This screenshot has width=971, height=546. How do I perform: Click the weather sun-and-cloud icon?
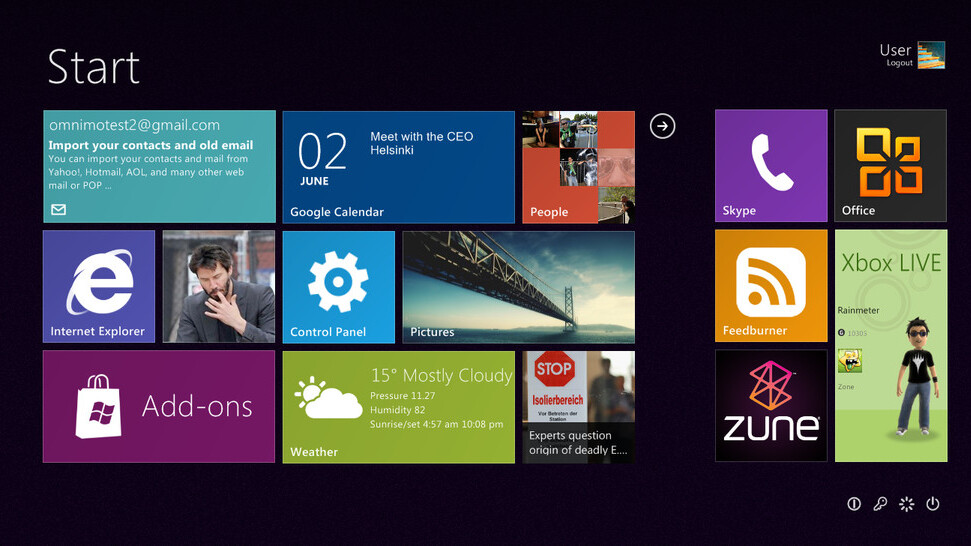[x=328, y=398]
